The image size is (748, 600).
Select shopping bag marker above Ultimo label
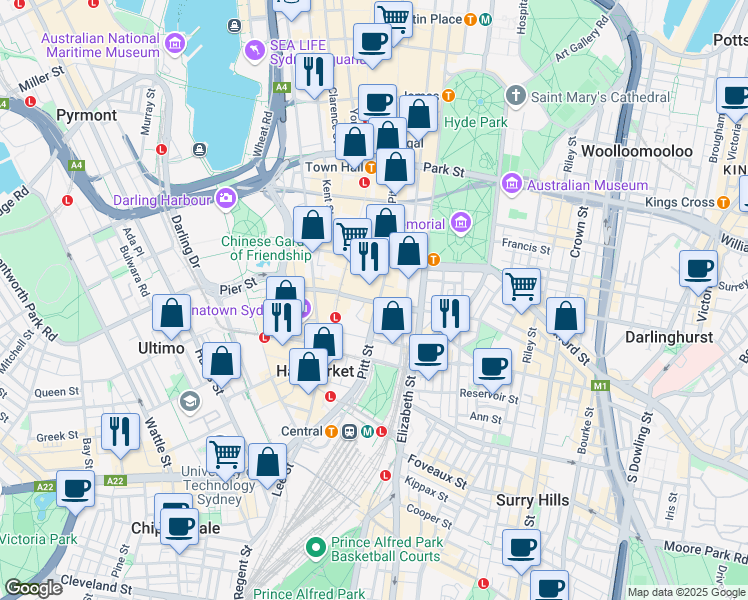(x=171, y=314)
